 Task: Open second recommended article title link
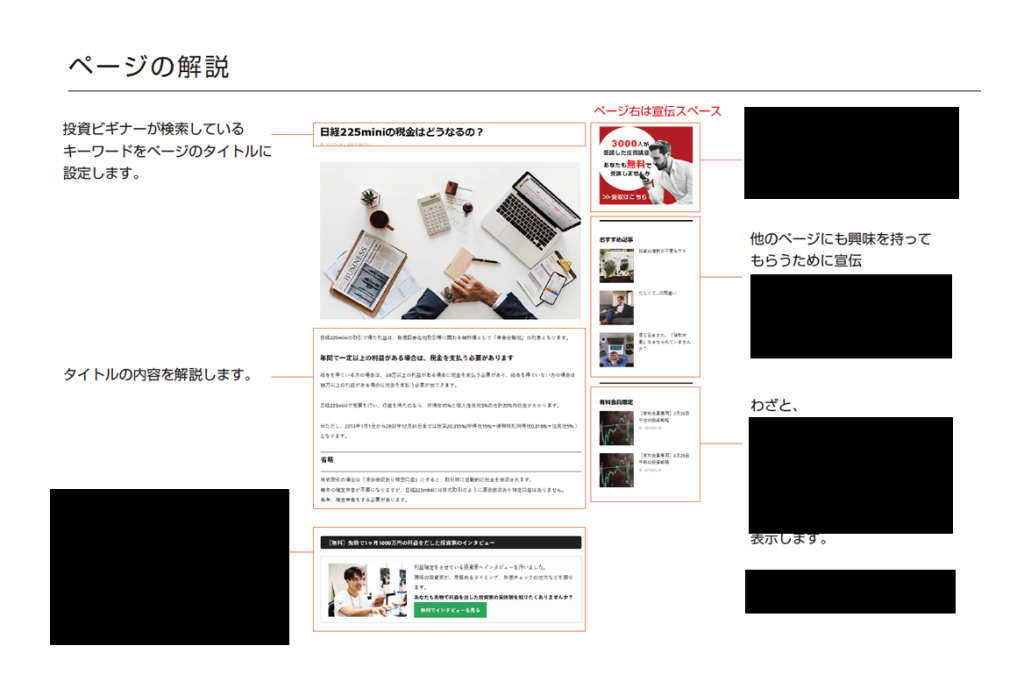coord(658,293)
